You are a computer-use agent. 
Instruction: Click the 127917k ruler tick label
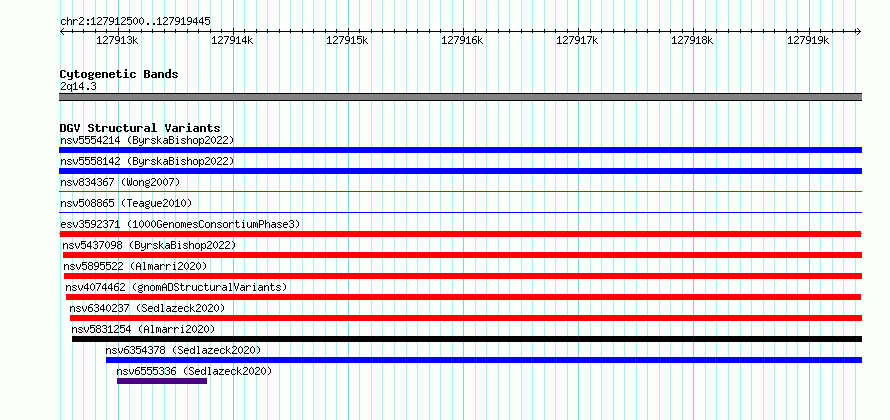pos(577,40)
